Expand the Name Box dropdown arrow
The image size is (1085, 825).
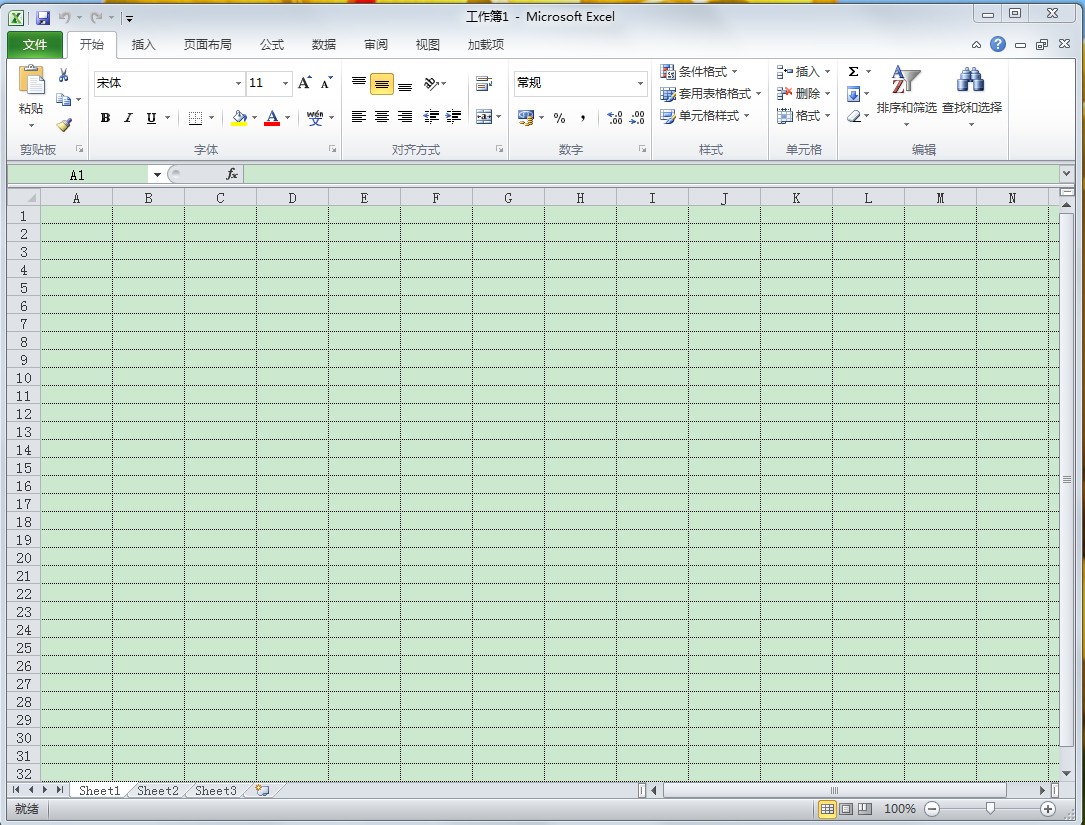(157, 175)
